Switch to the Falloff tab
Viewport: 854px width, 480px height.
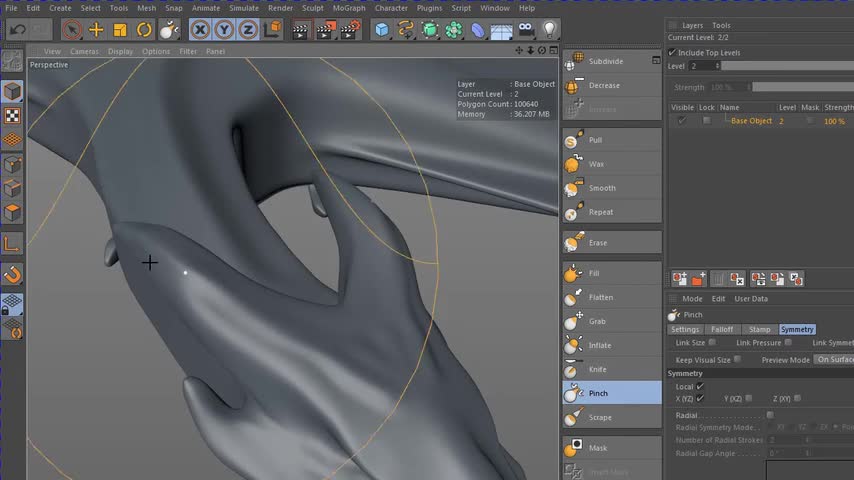(721, 329)
